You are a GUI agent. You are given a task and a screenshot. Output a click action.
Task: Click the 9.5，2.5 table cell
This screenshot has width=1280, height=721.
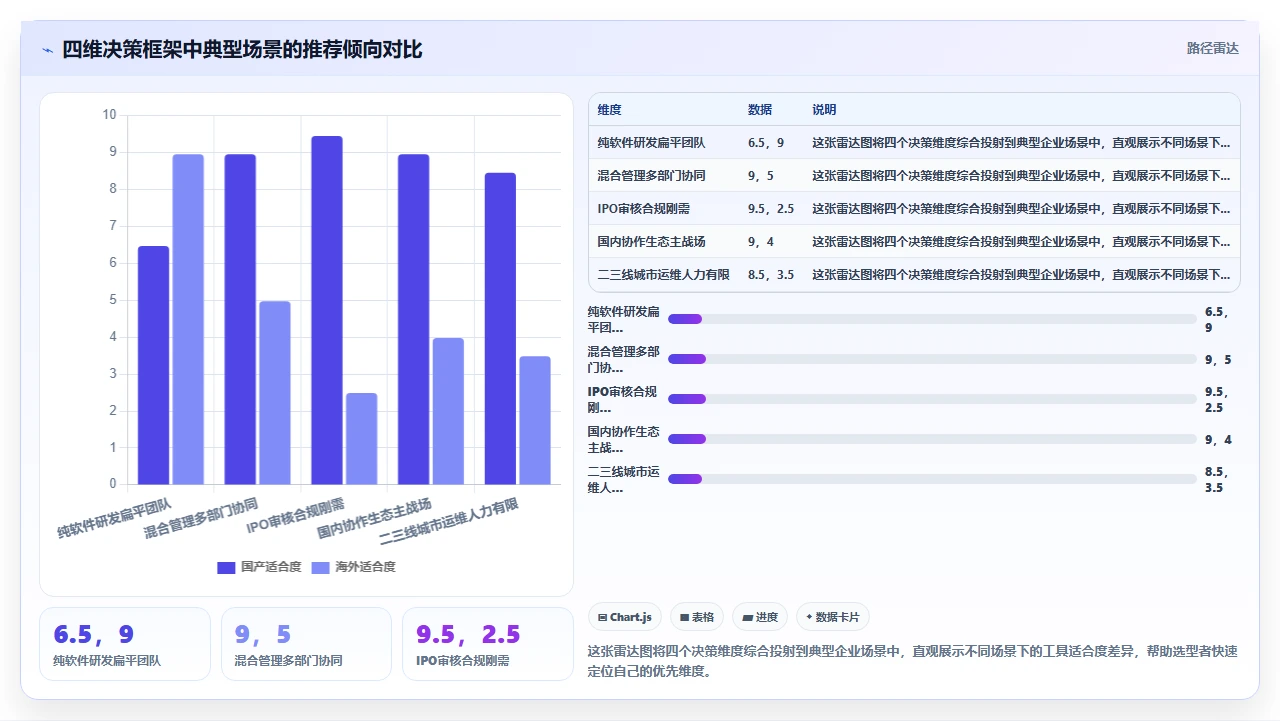tap(771, 209)
